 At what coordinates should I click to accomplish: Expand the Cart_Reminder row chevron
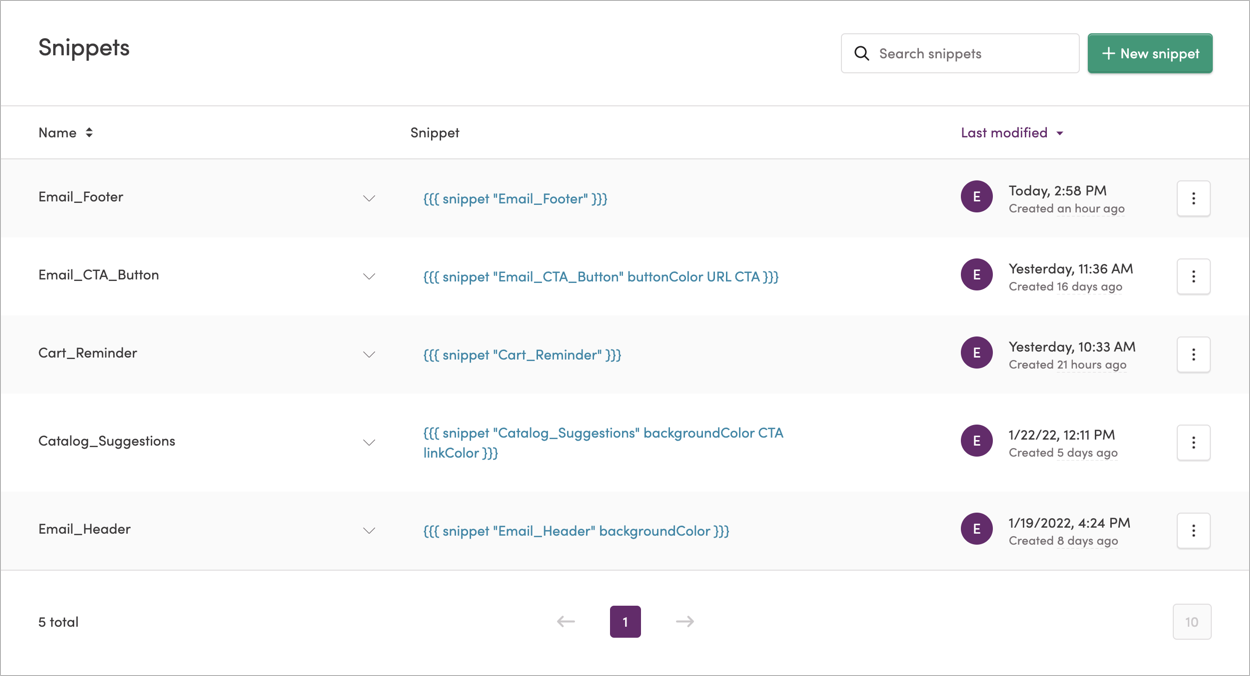pos(369,355)
